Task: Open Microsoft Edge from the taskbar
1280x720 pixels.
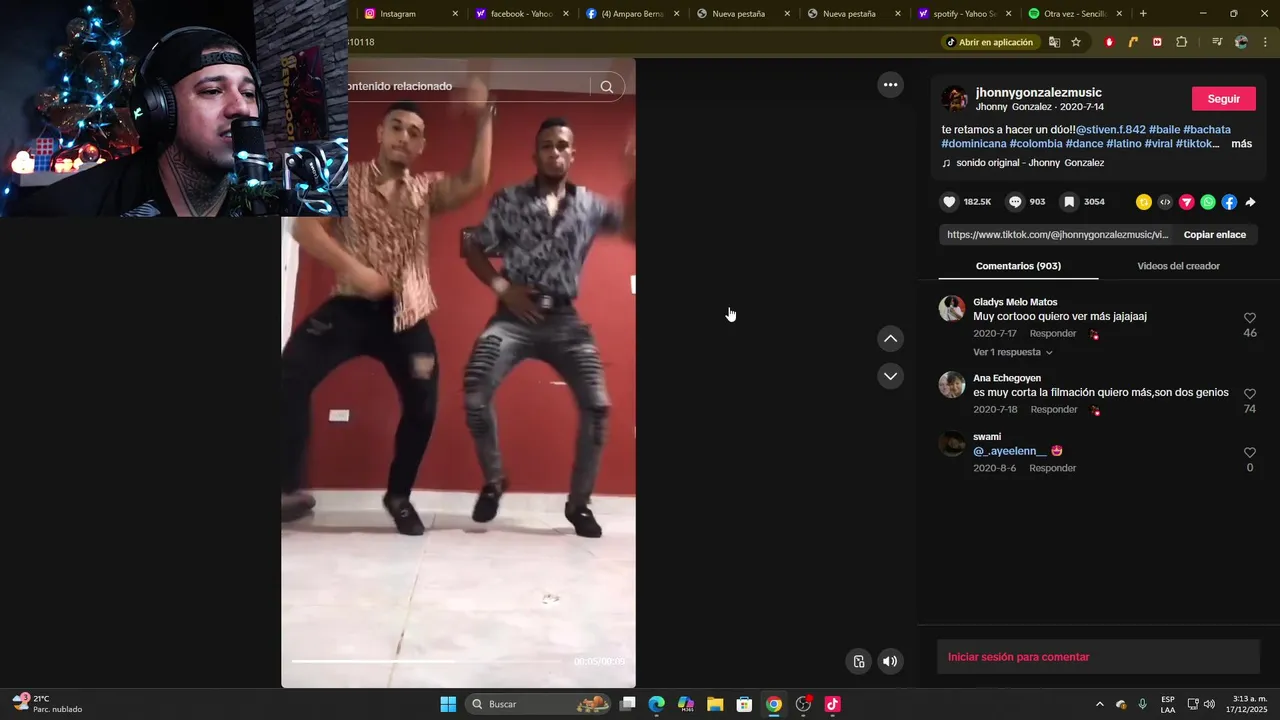Action: pyautogui.click(x=656, y=704)
